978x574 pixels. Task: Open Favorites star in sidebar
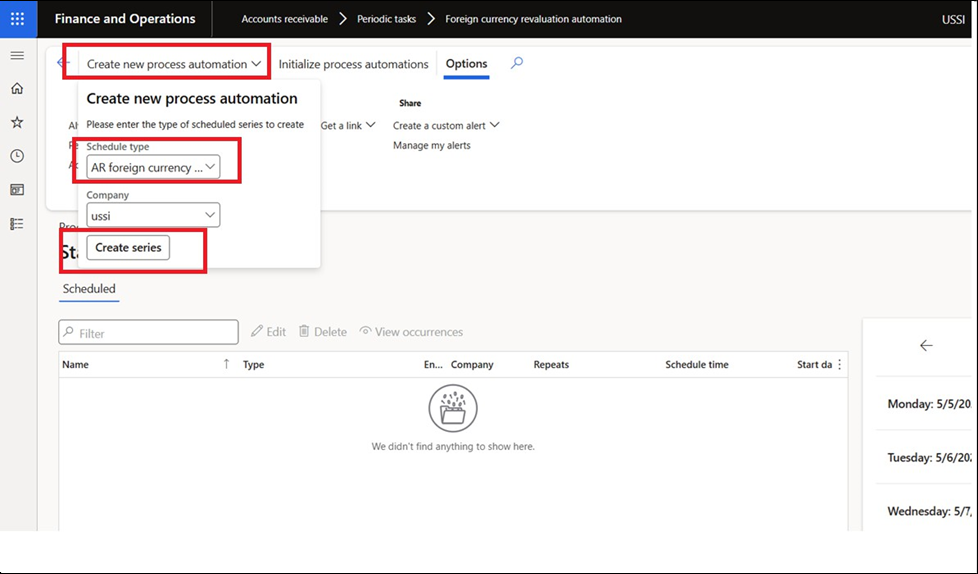[17, 122]
